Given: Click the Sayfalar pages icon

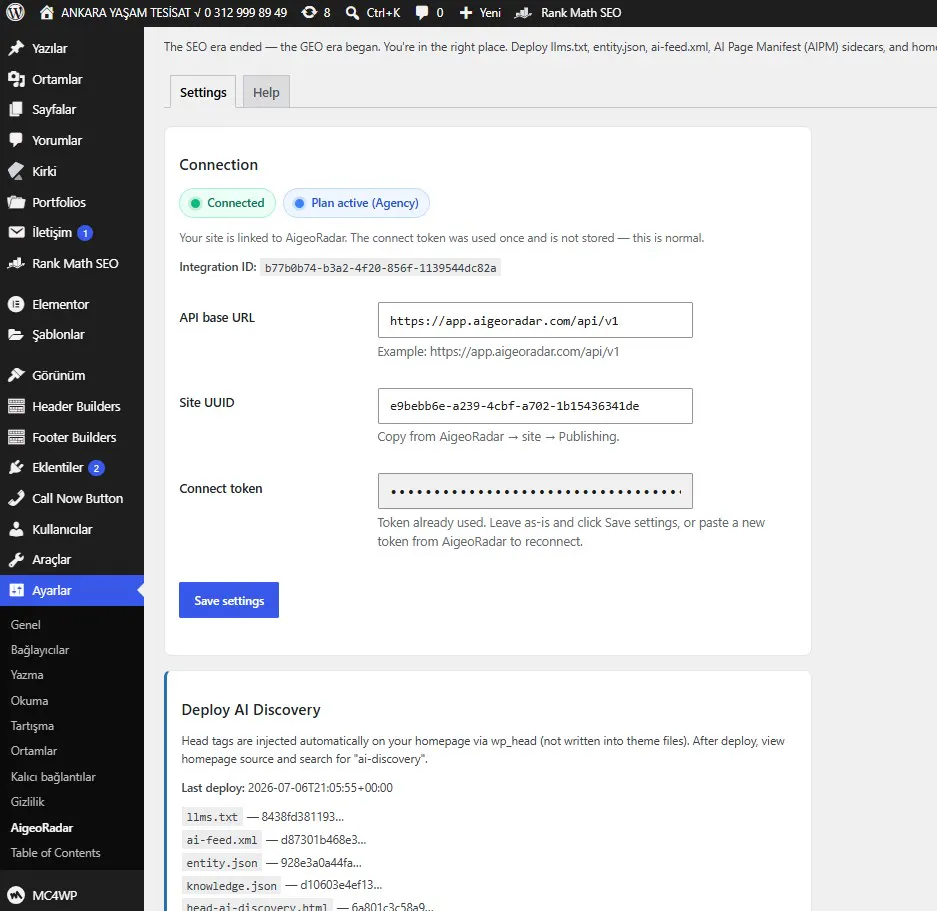Looking at the screenshot, I should tap(16, 109).
